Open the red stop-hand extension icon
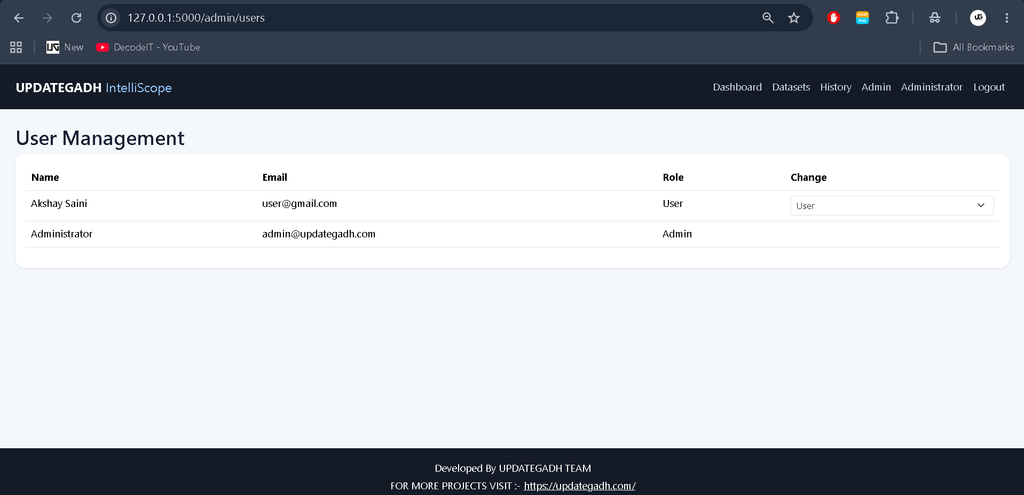The width and height of the screenshot is (1024, 495). tap(833, 18)
